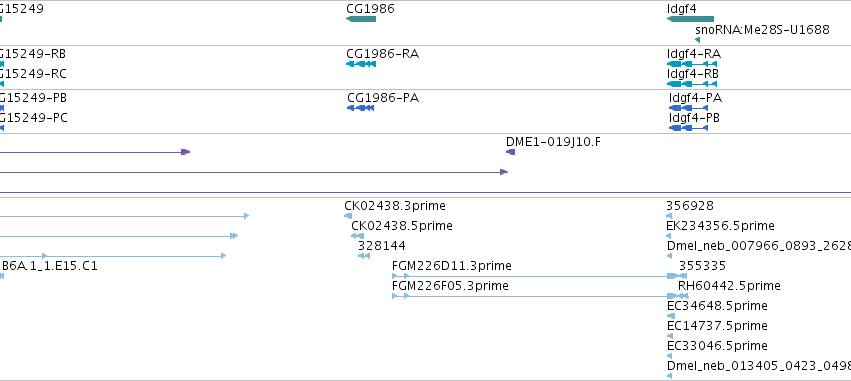This screenshot has width=851, height=381.
Task: Click the Idgf4-RA transcript glyph
Action: 692,64
